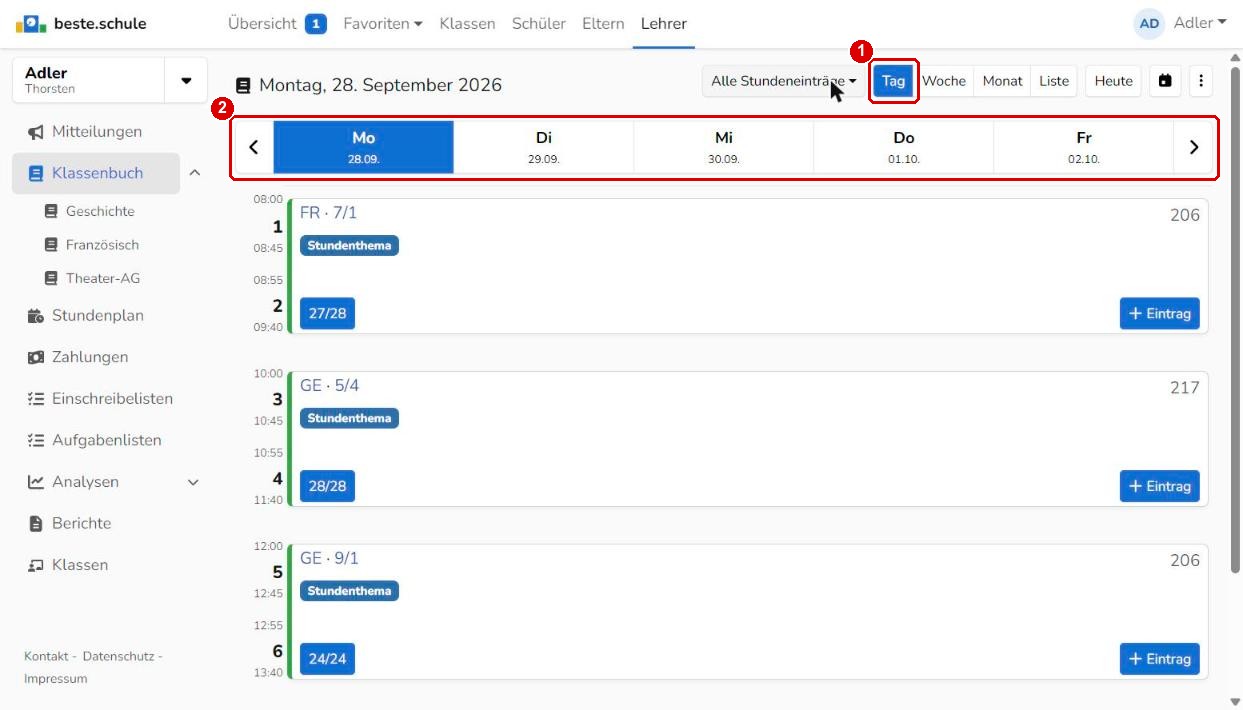
Task: Open the Eltern tab
Action: pyautogui.click(x=603, y=23)
